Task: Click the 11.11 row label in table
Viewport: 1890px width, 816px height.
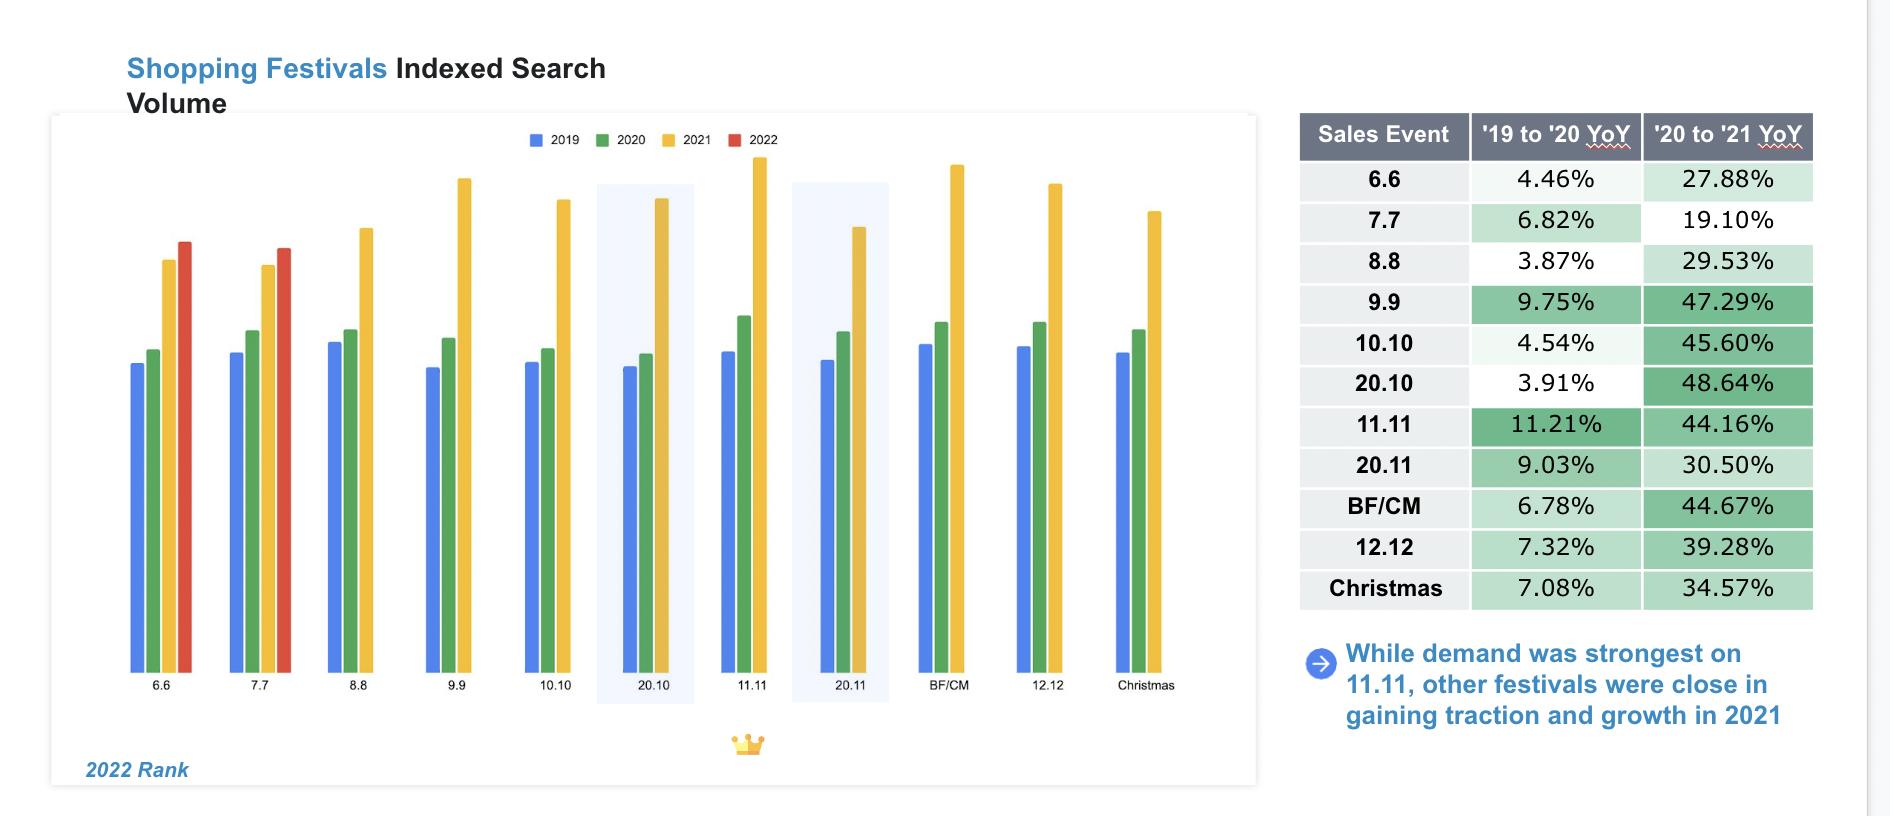Action: (x=1384, y=425)
